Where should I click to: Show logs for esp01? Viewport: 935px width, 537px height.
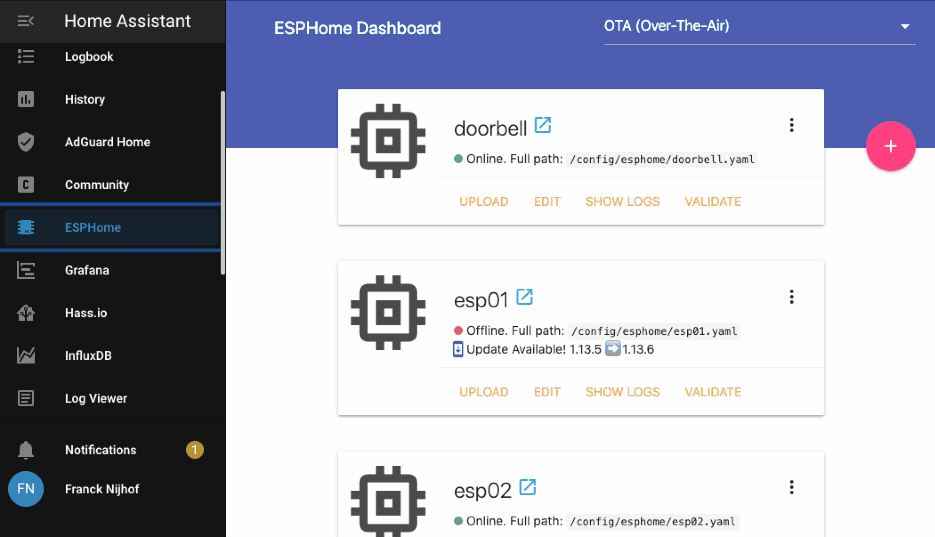(x=623, y=392)
